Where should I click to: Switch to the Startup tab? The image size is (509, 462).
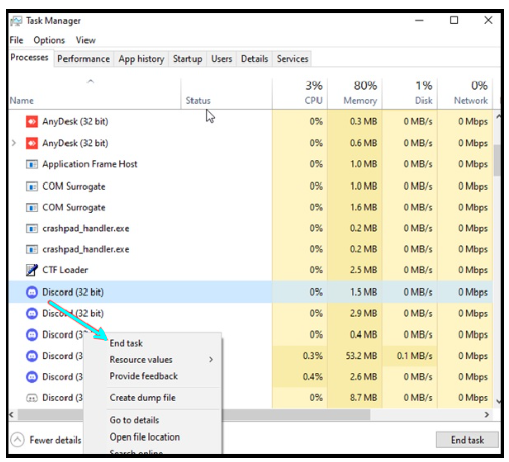coord(187,59)
